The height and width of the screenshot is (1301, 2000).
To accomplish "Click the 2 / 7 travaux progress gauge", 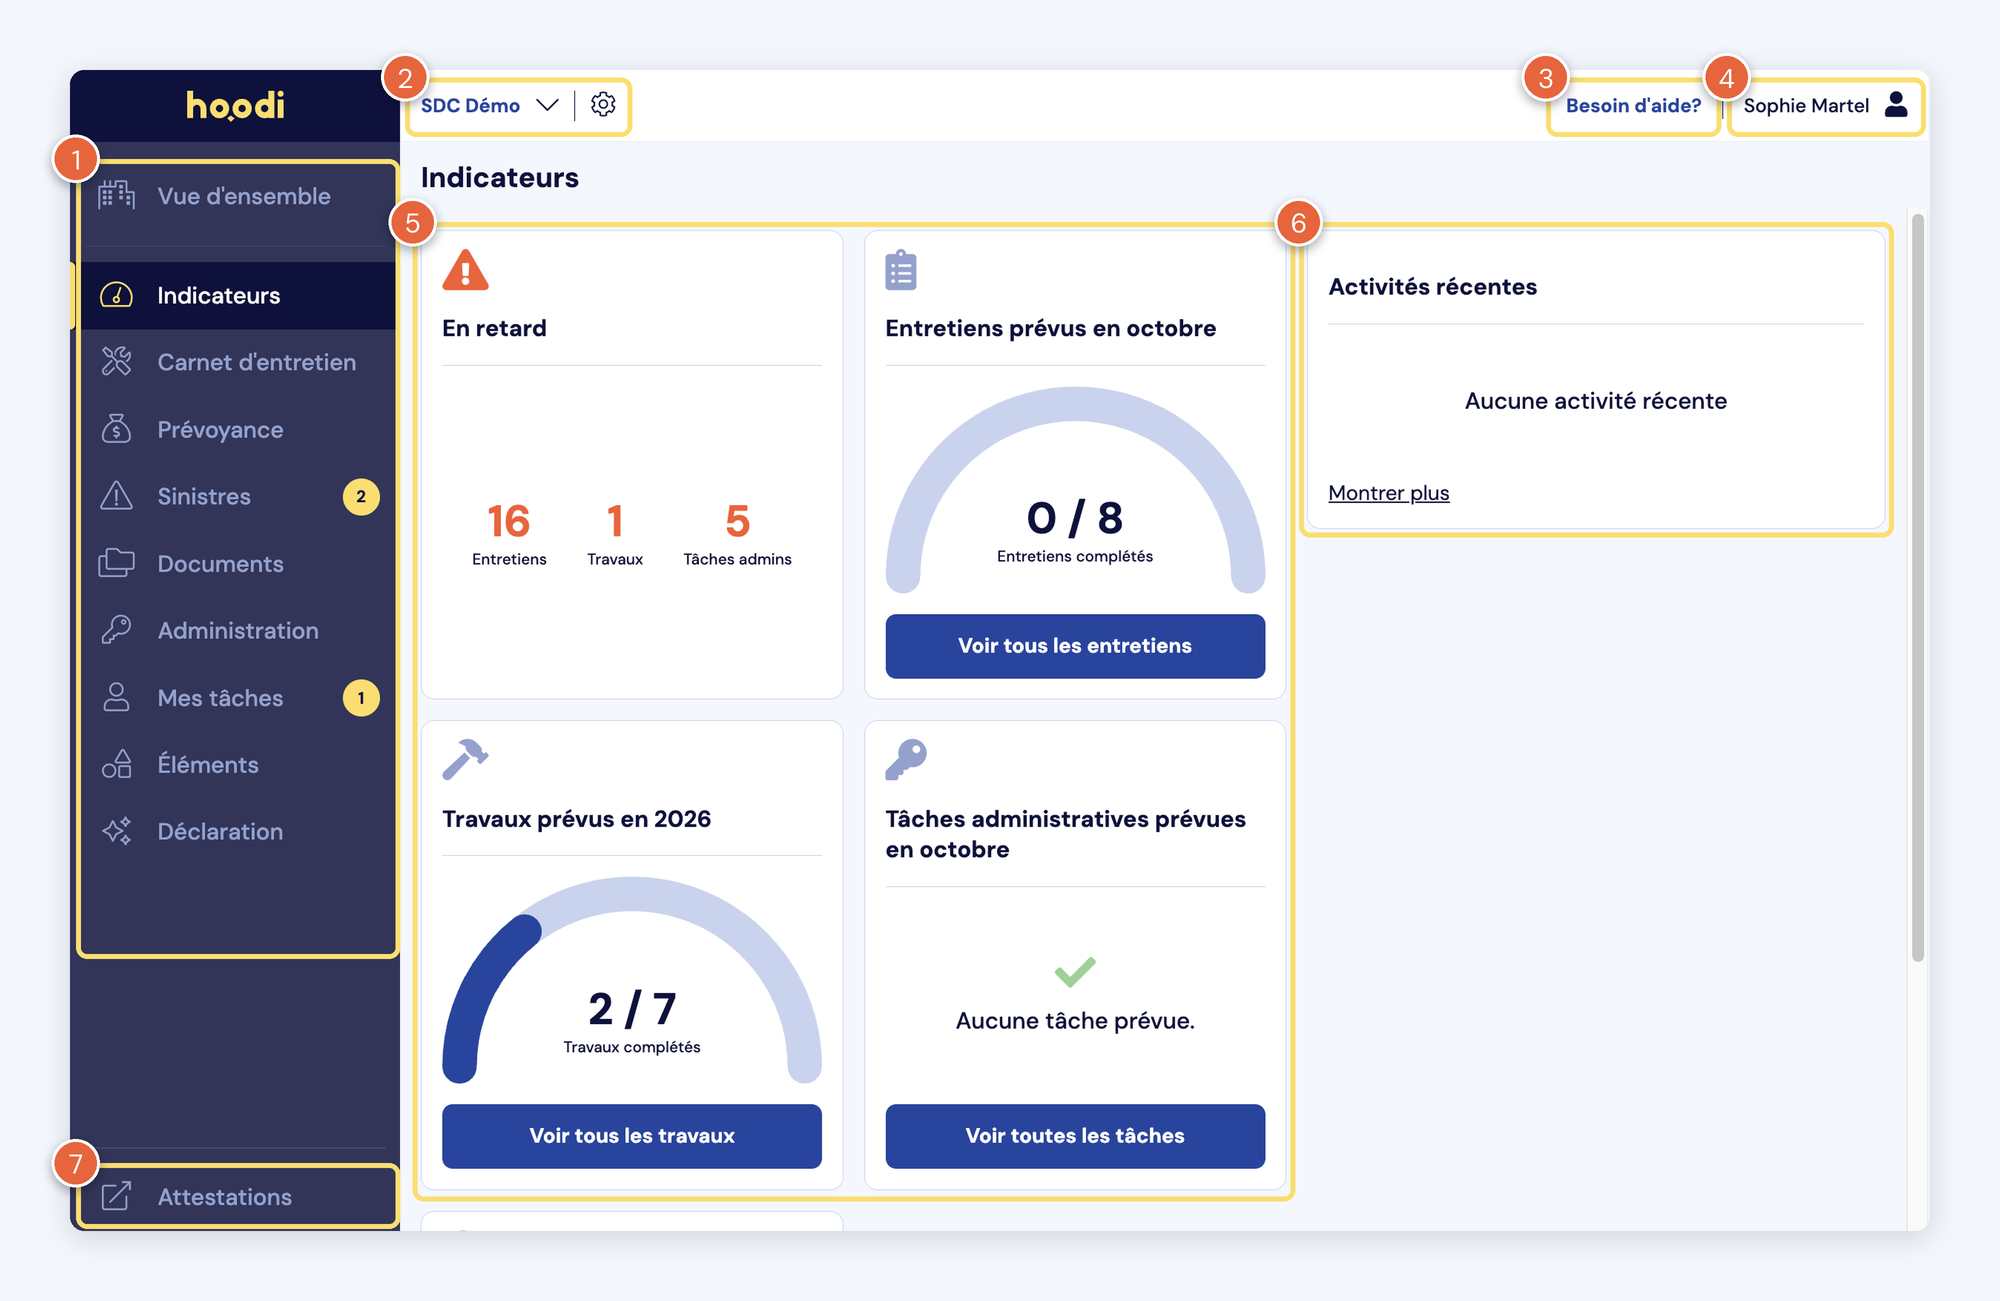I will point(632,980).
